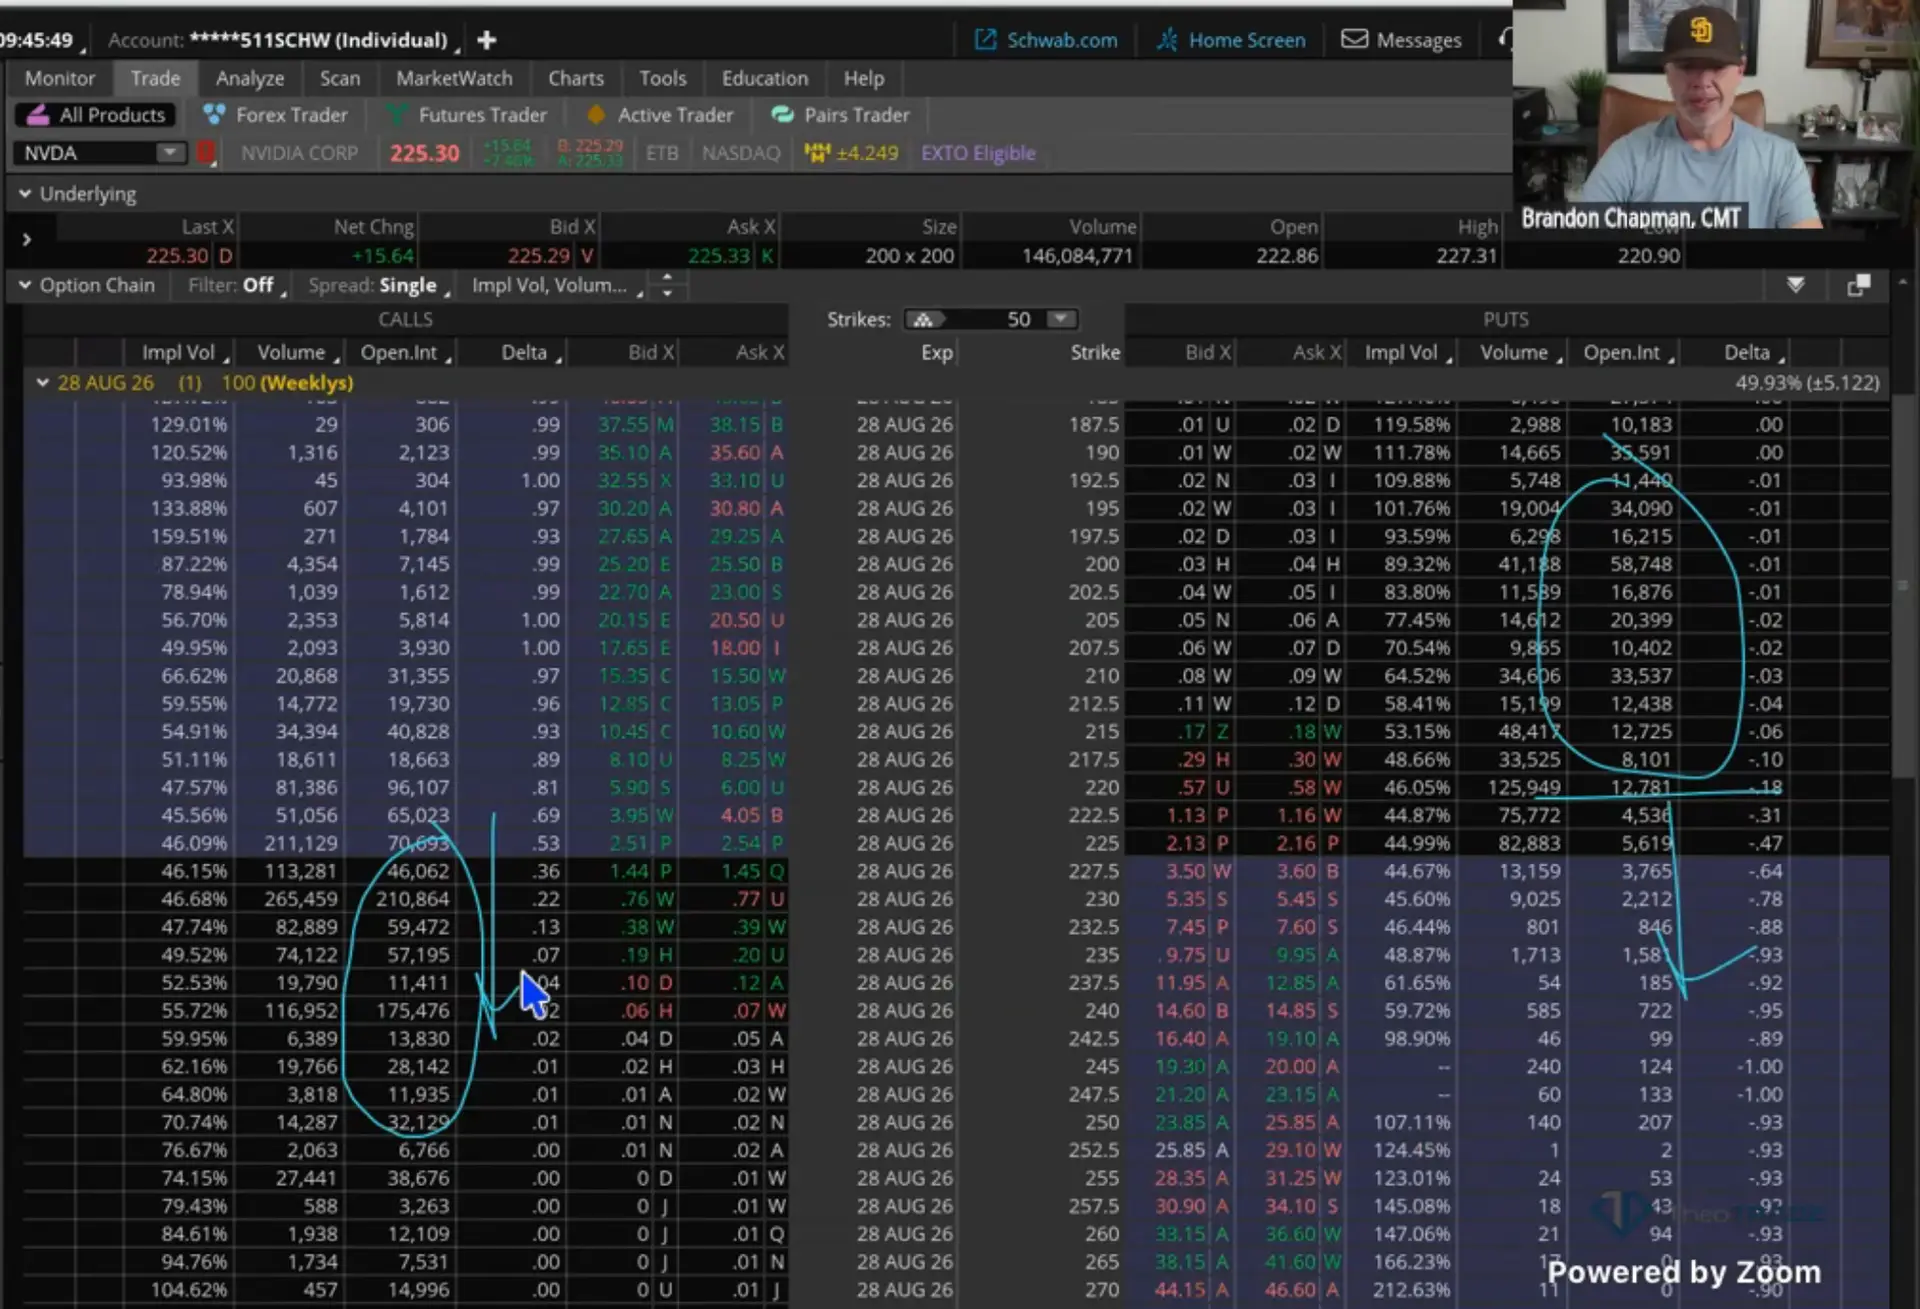The width and height of the screenshot is (1920, 1309).
Task: Open the Active Trader sub-tab
Action: (x=660, y=115)
